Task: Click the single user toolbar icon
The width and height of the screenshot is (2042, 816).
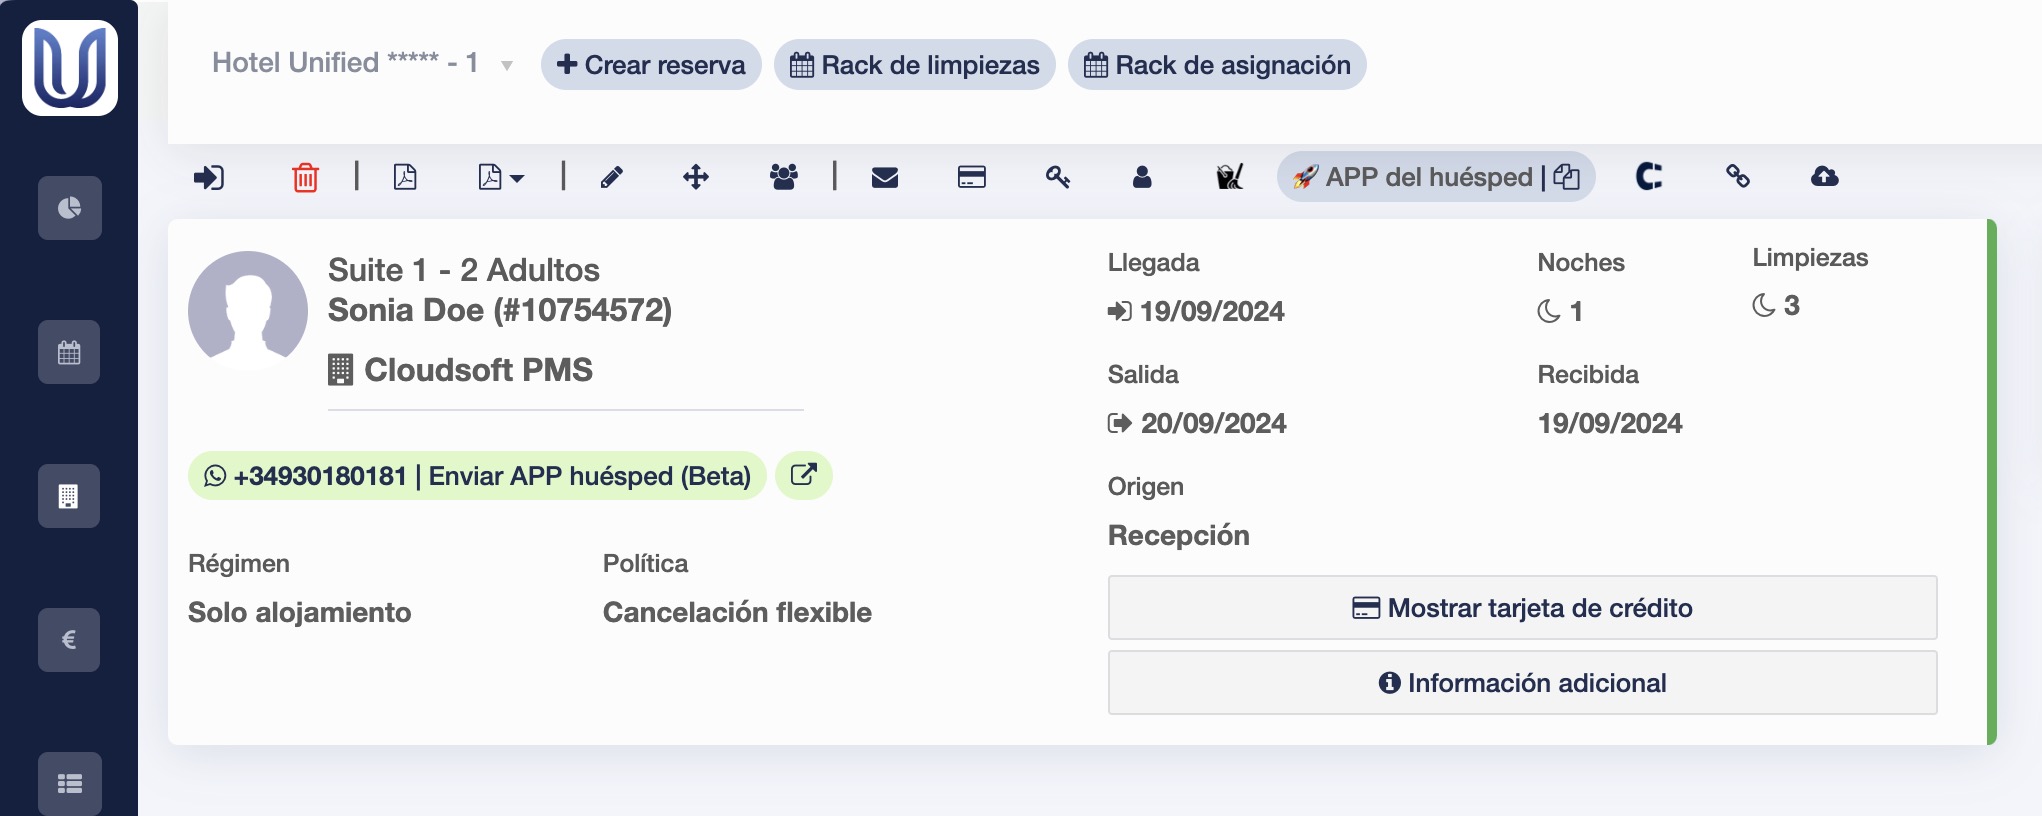Action: [x=1142, y=177]
